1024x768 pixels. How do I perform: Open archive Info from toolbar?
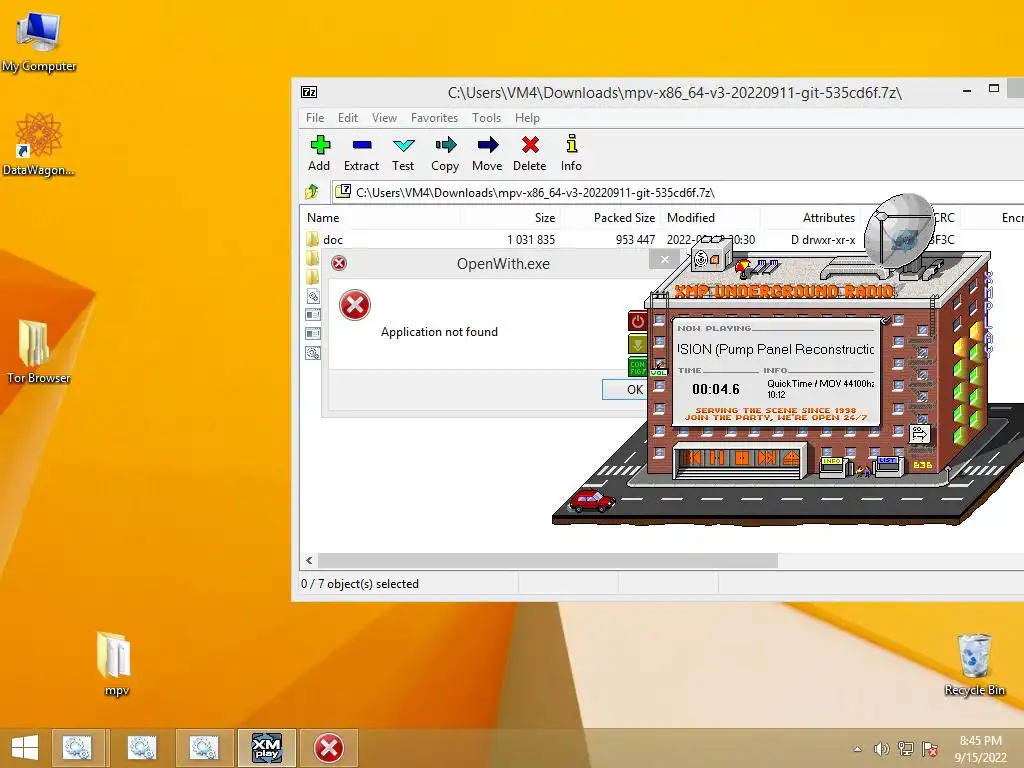(x=571, y=153)
